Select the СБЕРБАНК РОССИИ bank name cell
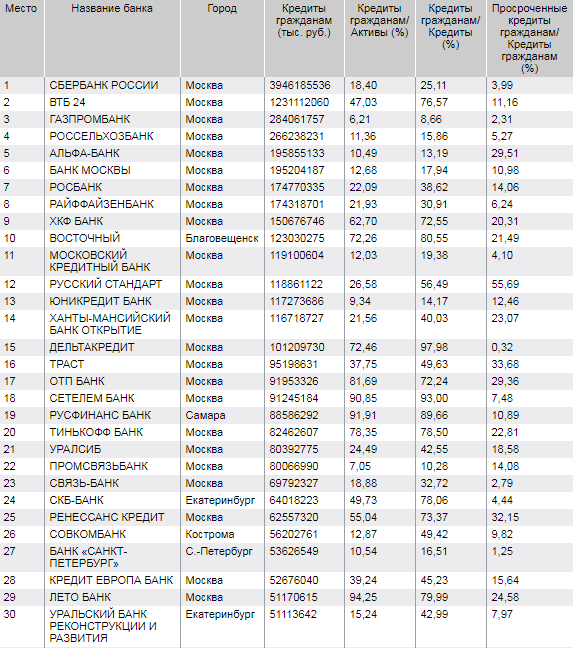This screenshot has width=575, height=648. 104,85
